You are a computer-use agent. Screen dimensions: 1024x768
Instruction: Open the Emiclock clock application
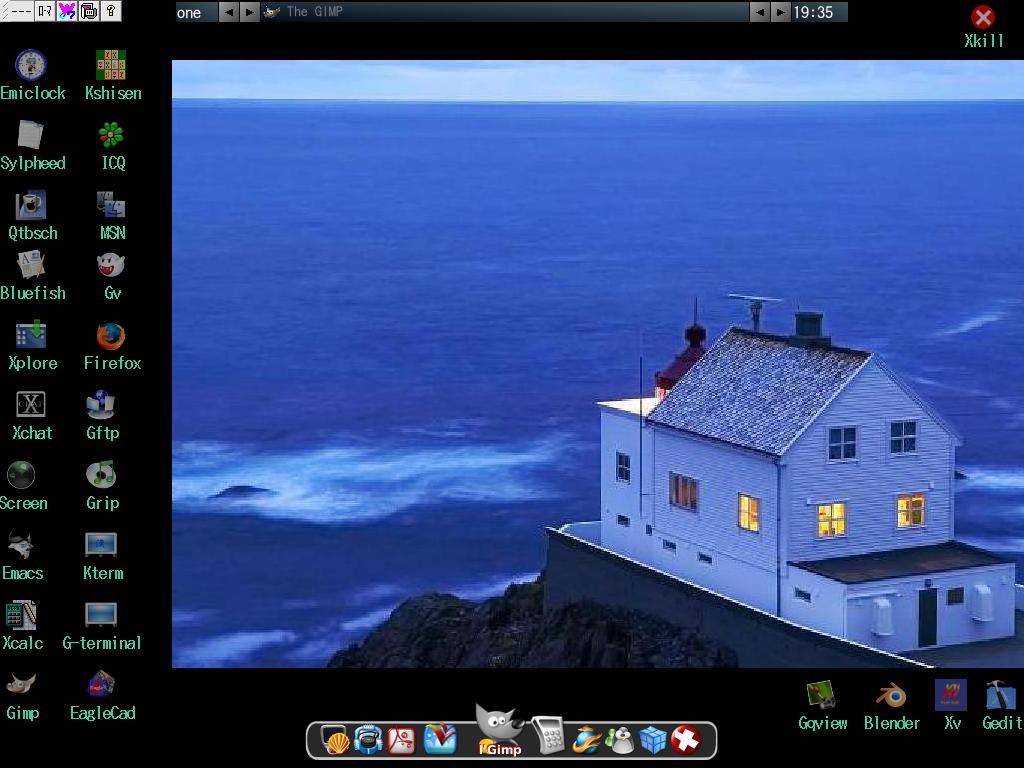pyautogui.click(x=30, y=66)
